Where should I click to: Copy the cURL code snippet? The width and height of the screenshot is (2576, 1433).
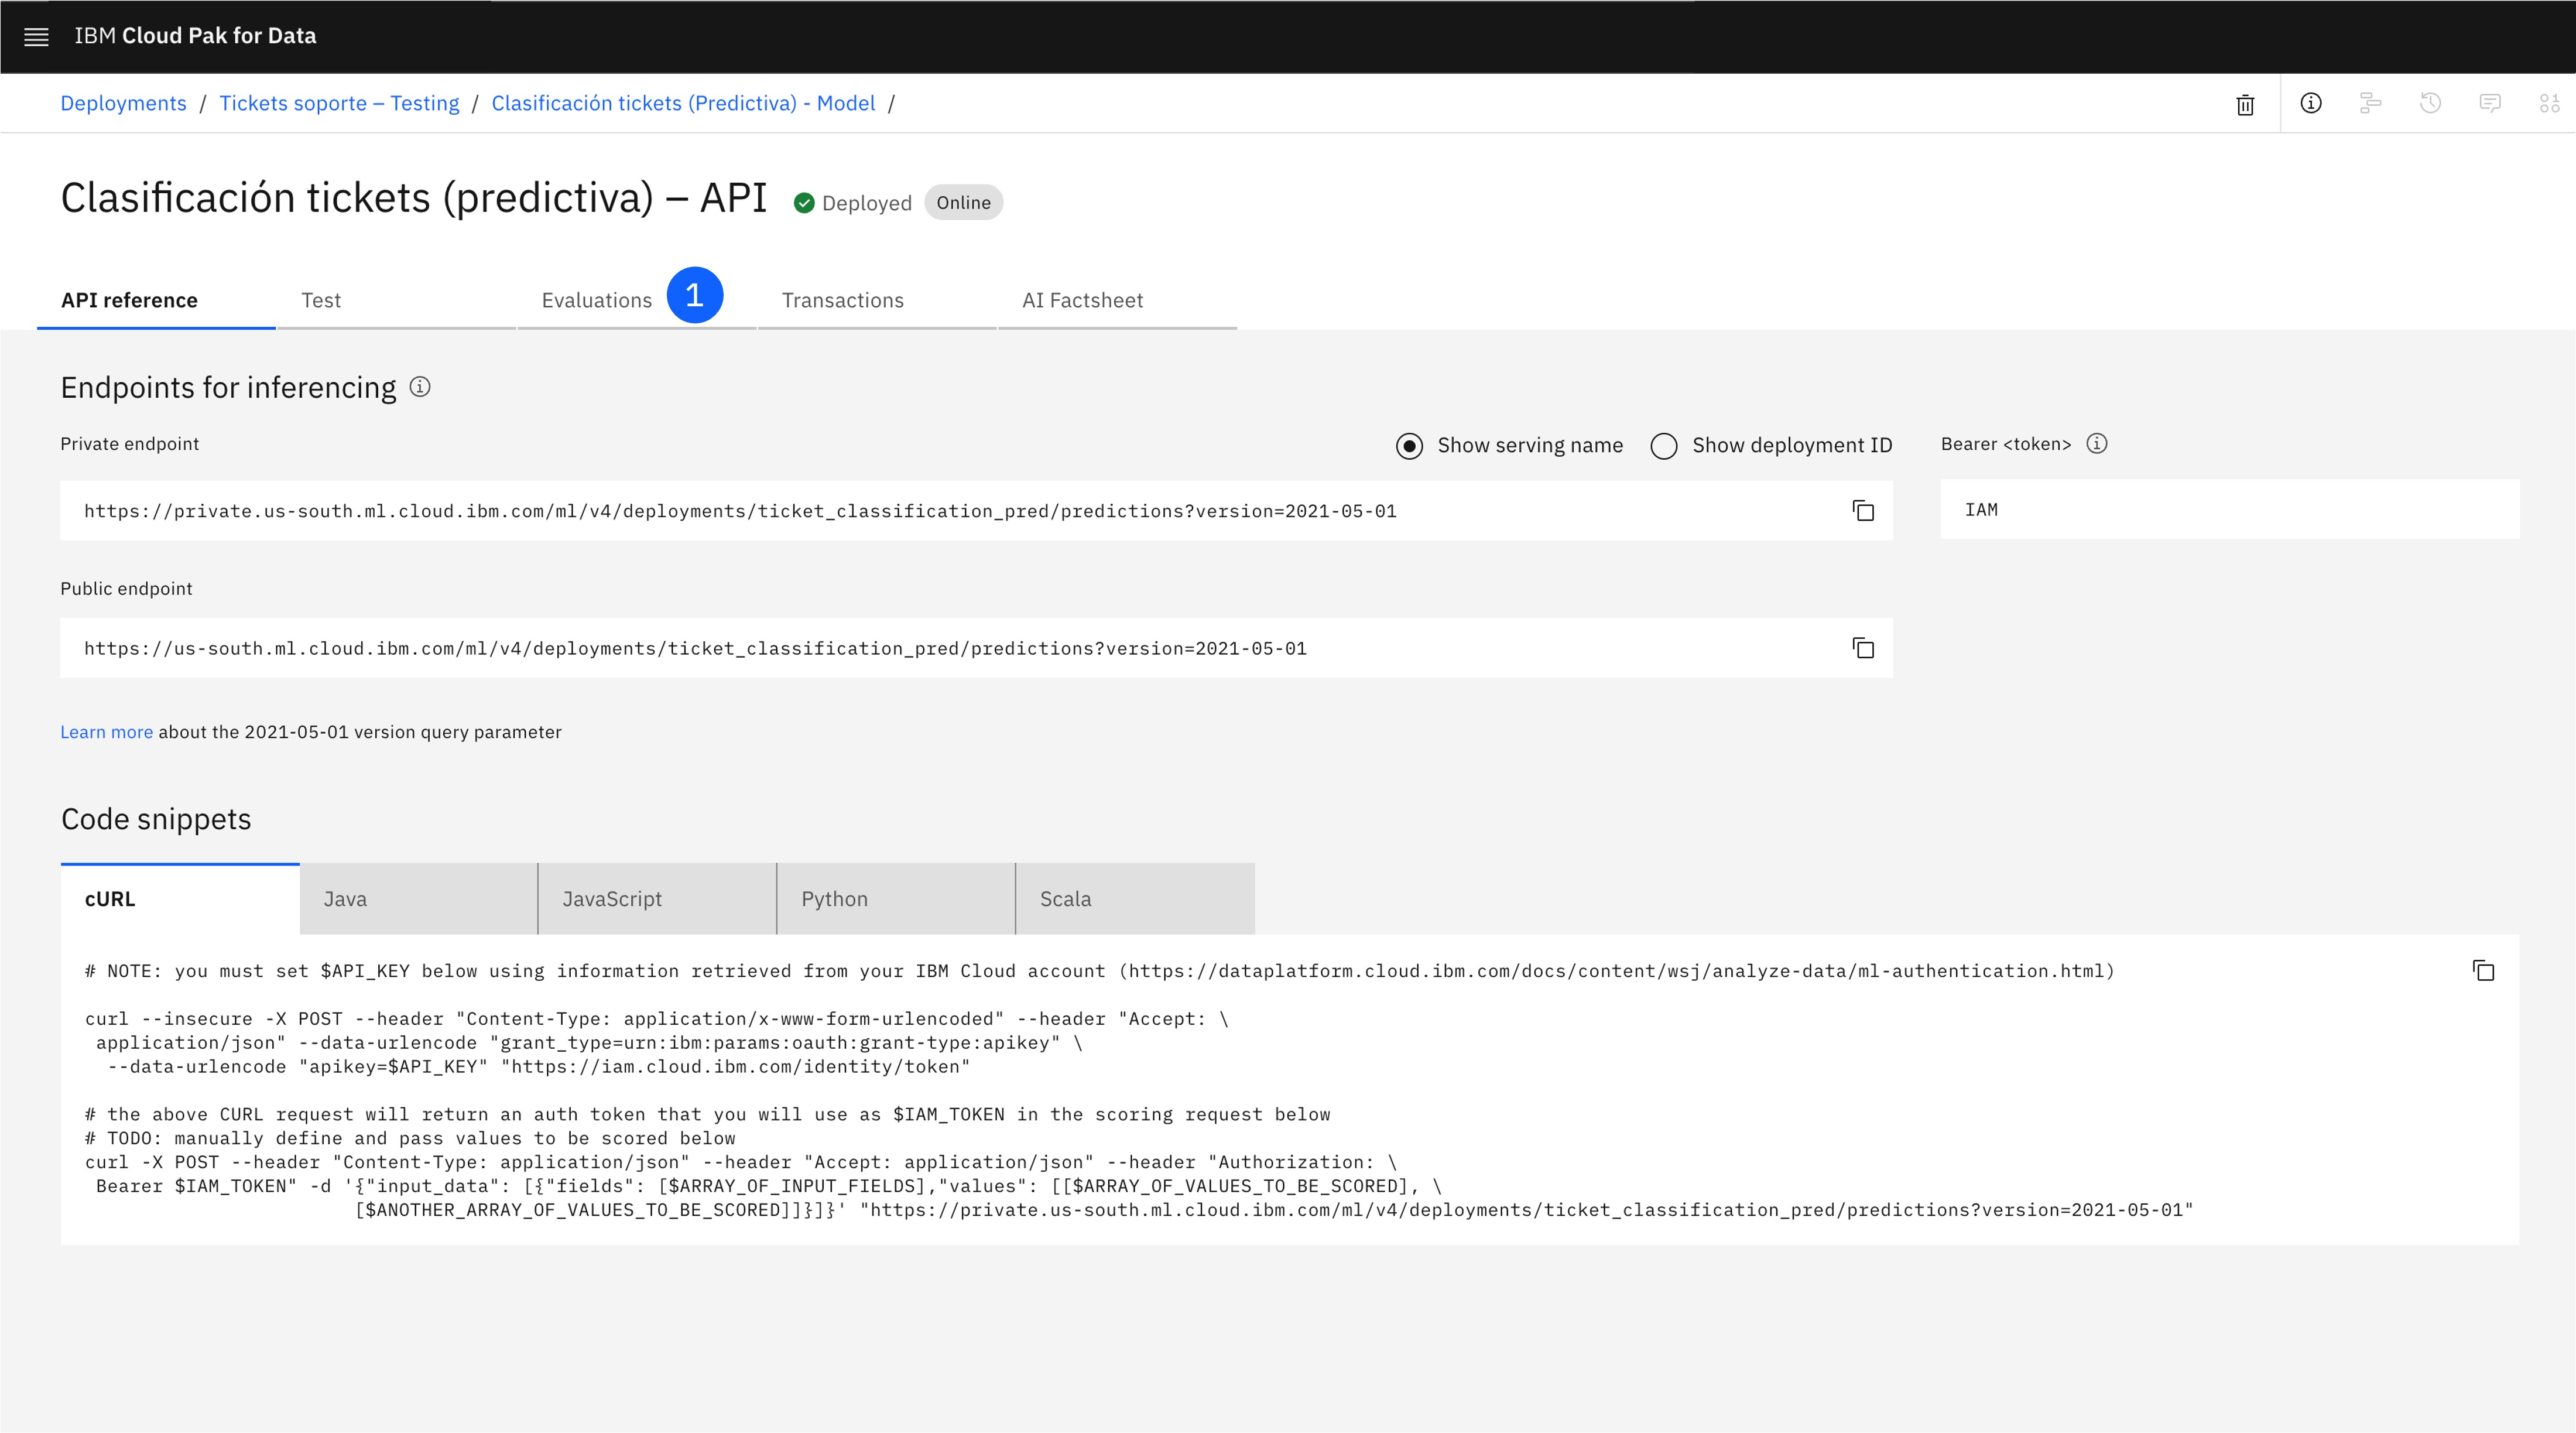click(2483, 971)
